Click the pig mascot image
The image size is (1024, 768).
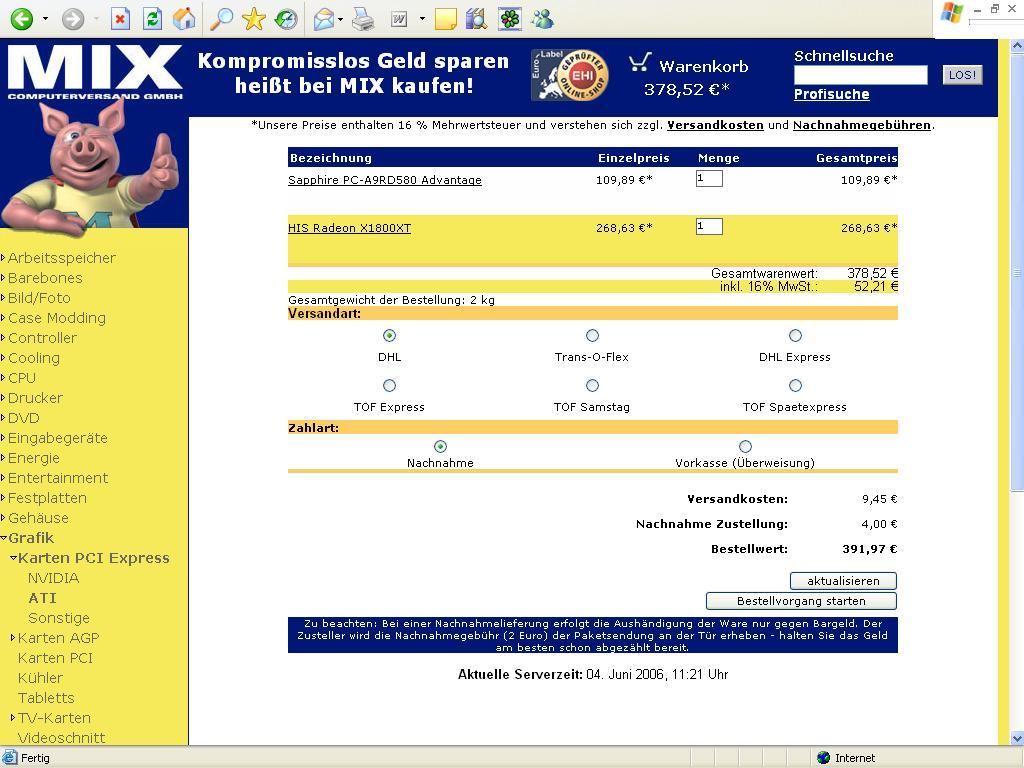point(90,167)
